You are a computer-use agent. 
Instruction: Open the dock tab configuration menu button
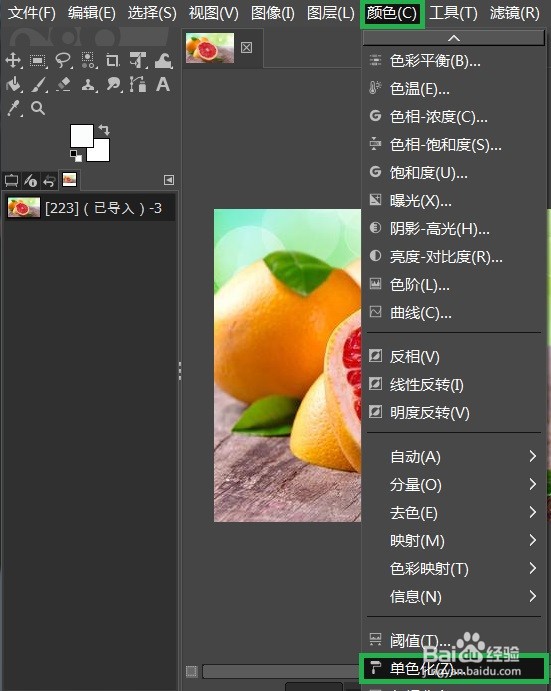click(169, 180)
